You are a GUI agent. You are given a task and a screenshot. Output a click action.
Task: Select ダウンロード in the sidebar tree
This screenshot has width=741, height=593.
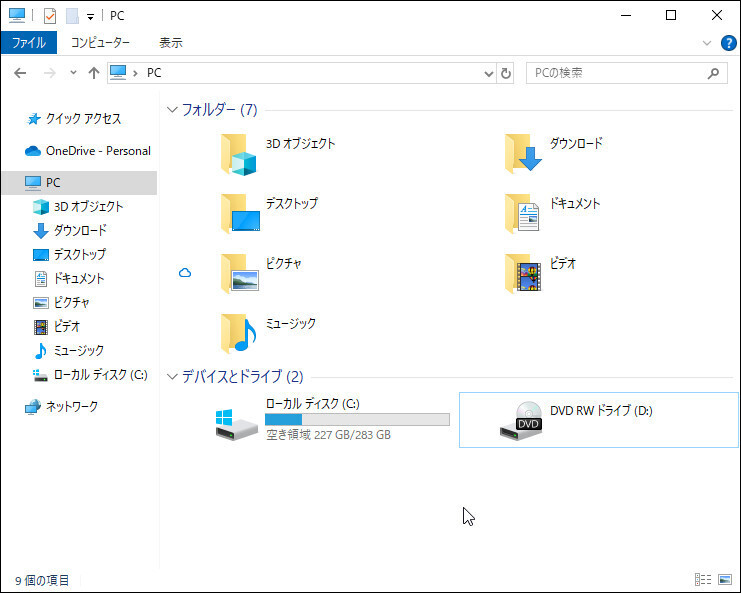pos(70,231)
